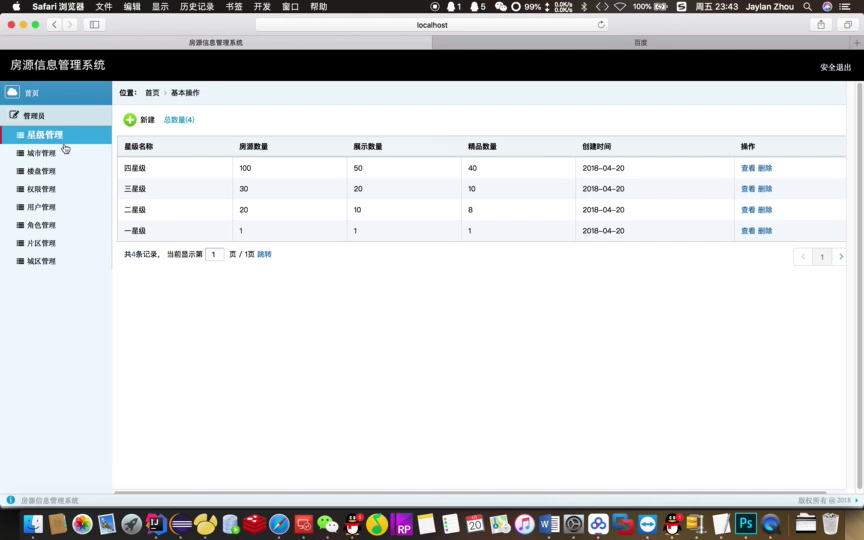
Task: Open the Notification Center icon
Action: pyautogui.click(x=845, y=7)
